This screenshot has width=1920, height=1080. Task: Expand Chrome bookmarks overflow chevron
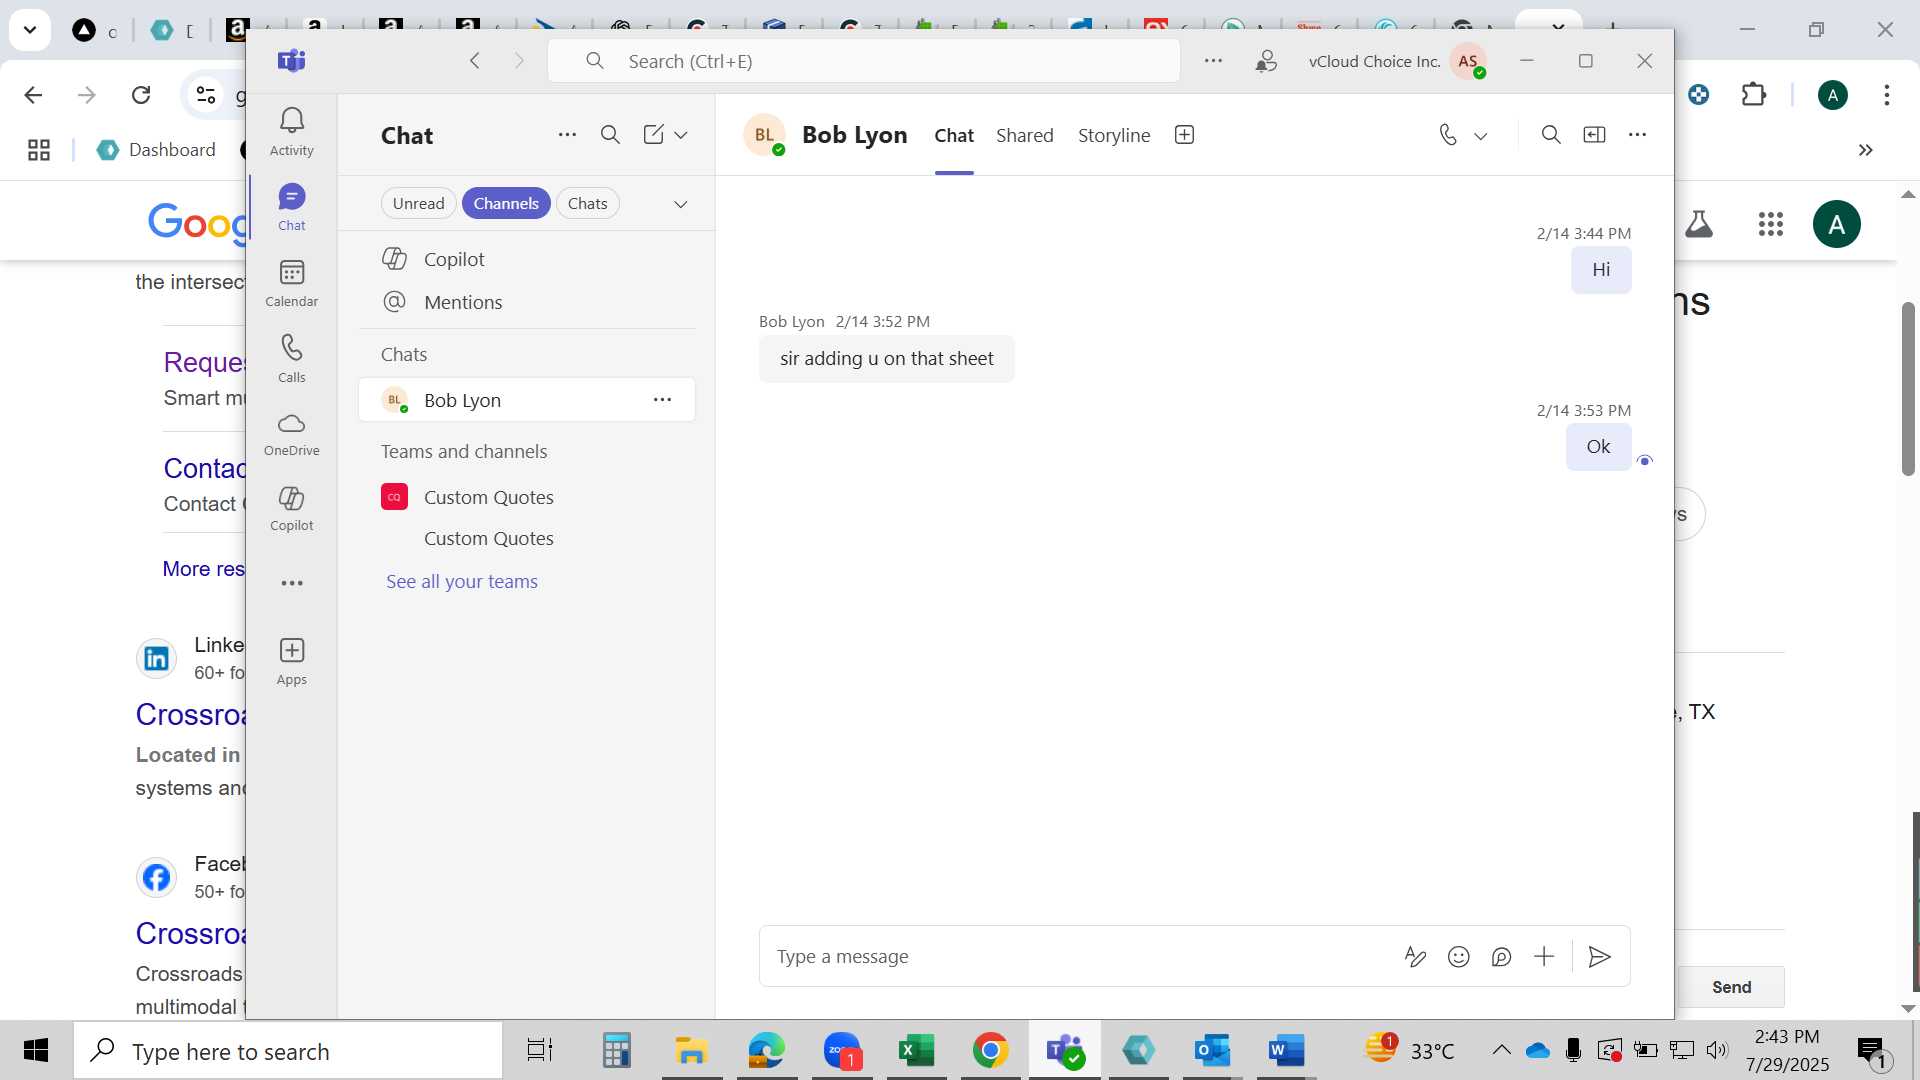tap(1866, 150)
